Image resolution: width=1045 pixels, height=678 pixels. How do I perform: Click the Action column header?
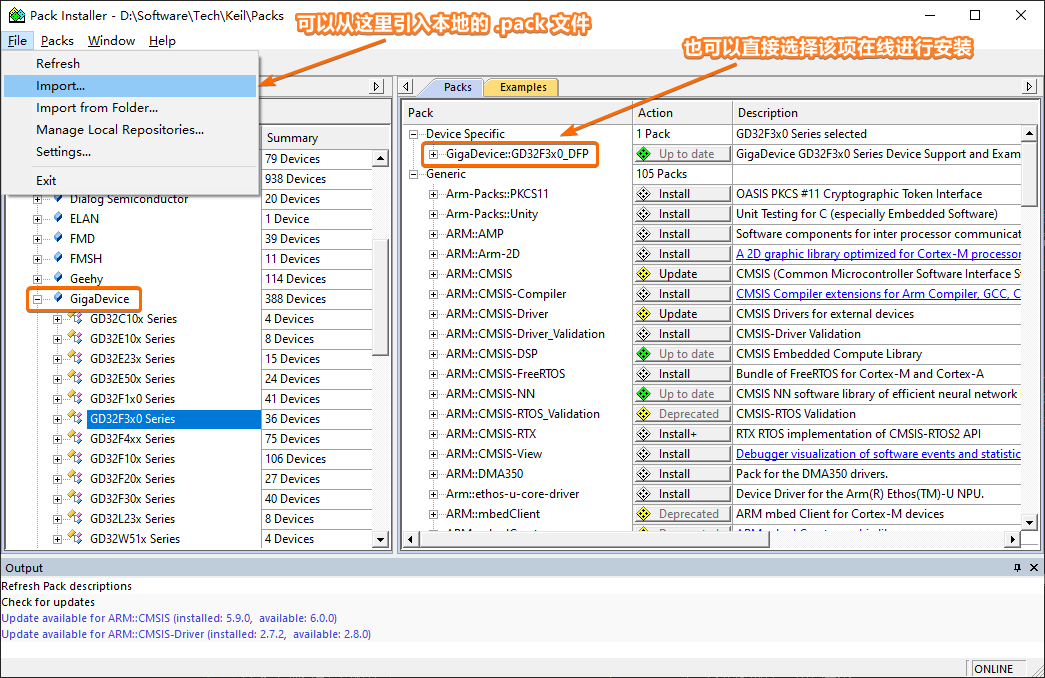[682, 113]
